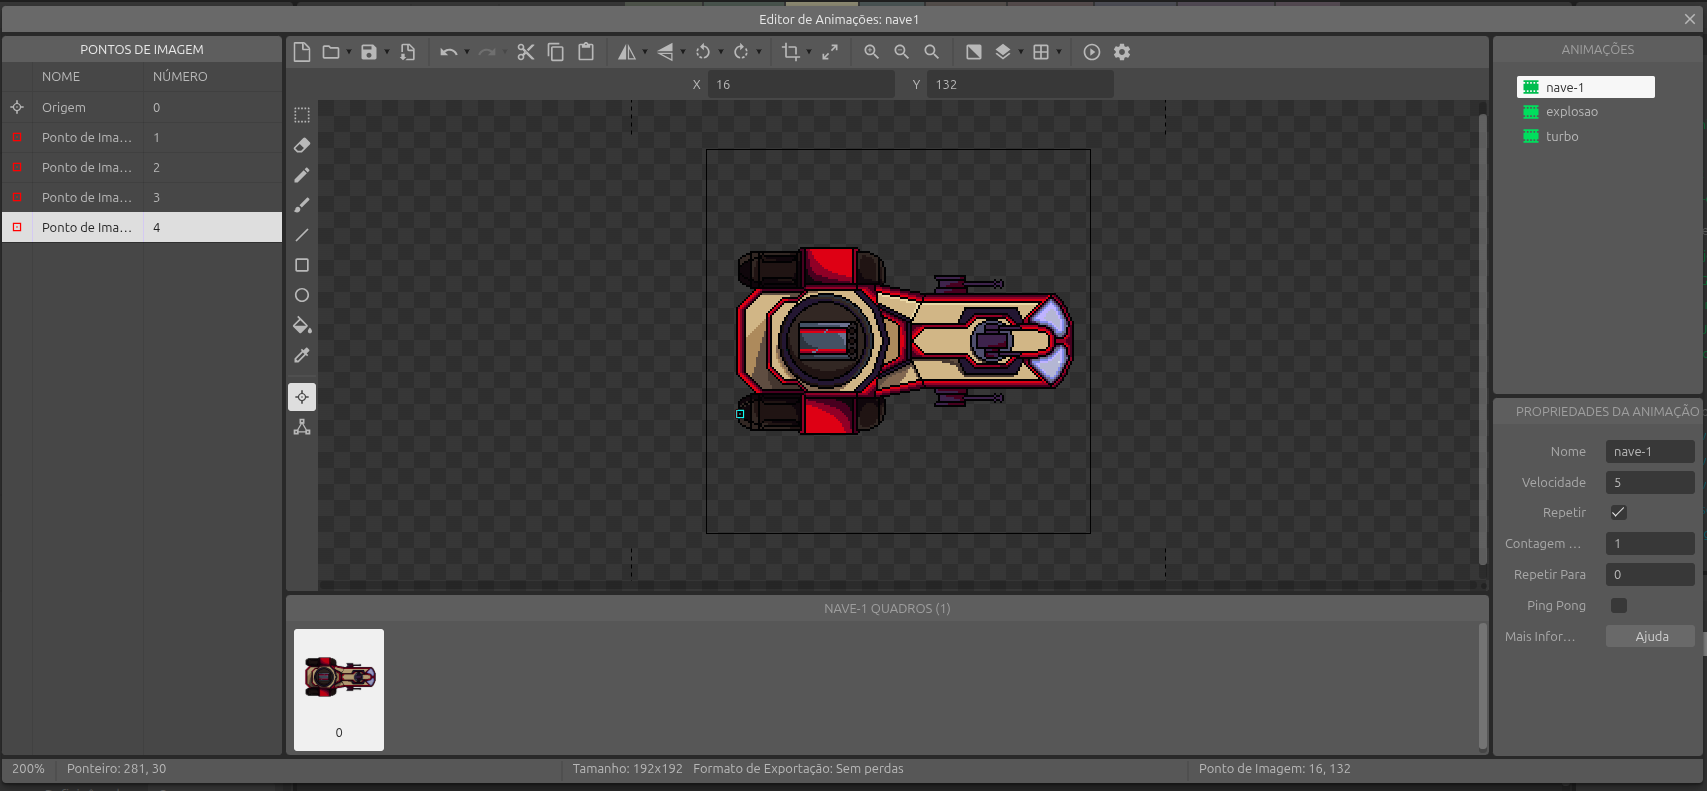Open the crop dropdown arrow
Image resolution: width=1707 pixels, height=791 pixels.
tap(809, 52)
